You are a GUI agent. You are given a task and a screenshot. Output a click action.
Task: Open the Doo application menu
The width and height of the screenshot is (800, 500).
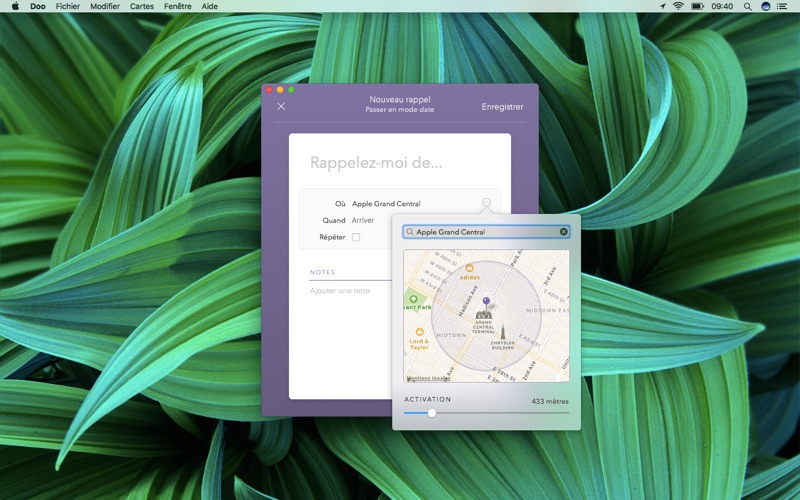(x=38, y=6)
